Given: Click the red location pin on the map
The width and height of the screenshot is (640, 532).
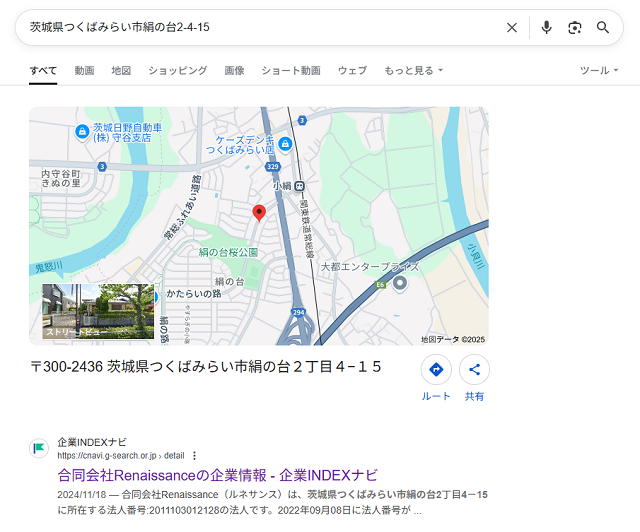Looking at the screenshot, I should [259, 213].
